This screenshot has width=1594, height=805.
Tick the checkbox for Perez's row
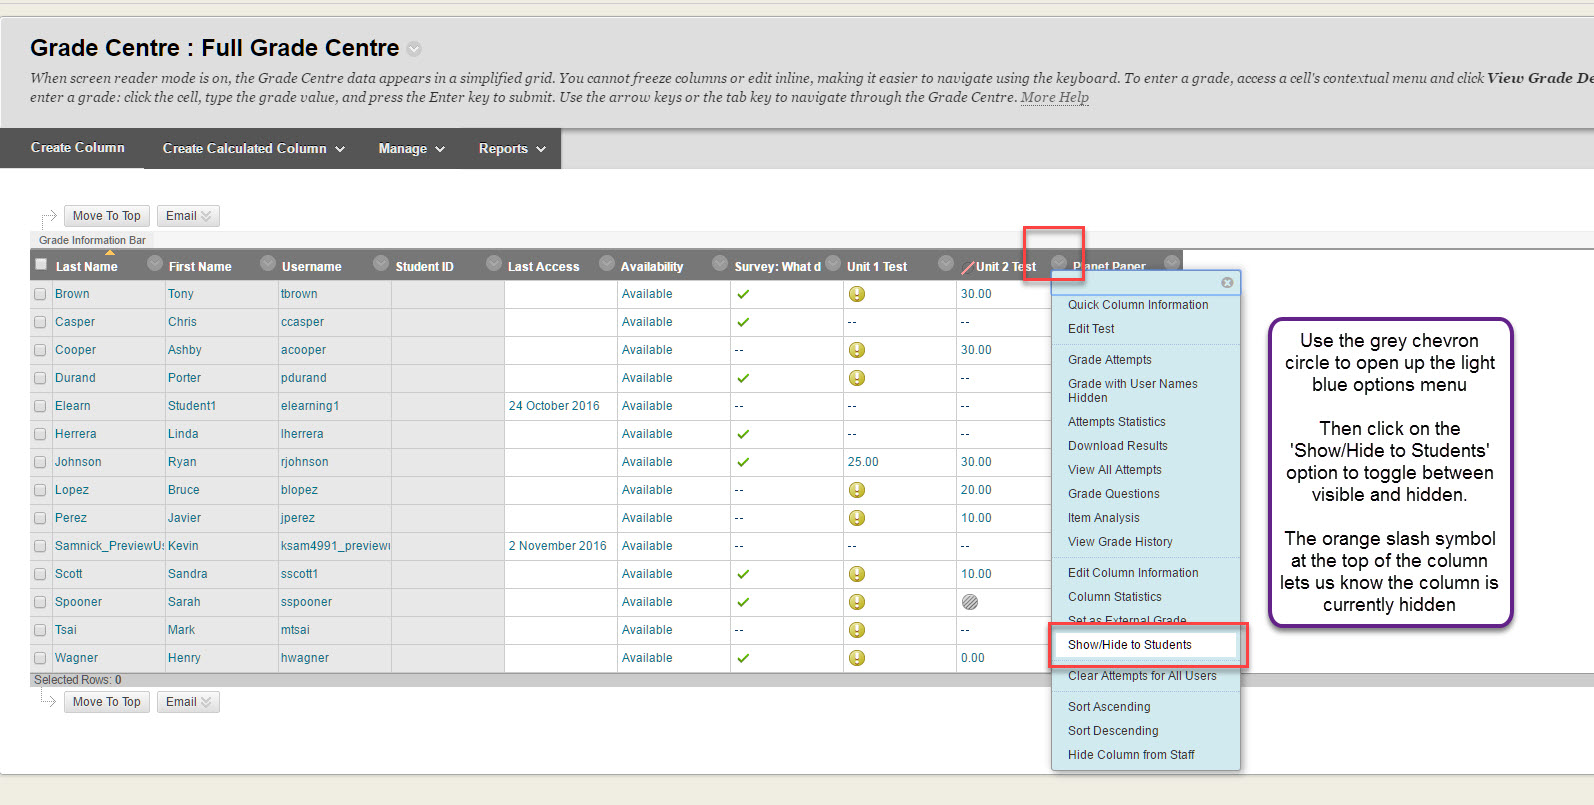point(40,518)
